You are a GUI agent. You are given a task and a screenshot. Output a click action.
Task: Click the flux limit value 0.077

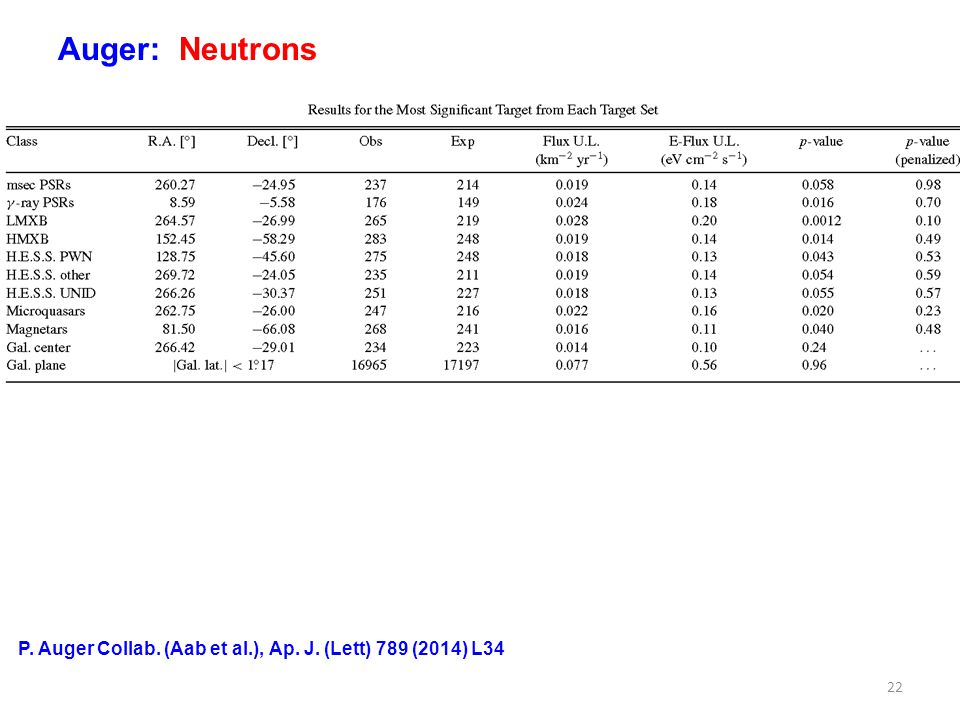[x=572, y=366]
